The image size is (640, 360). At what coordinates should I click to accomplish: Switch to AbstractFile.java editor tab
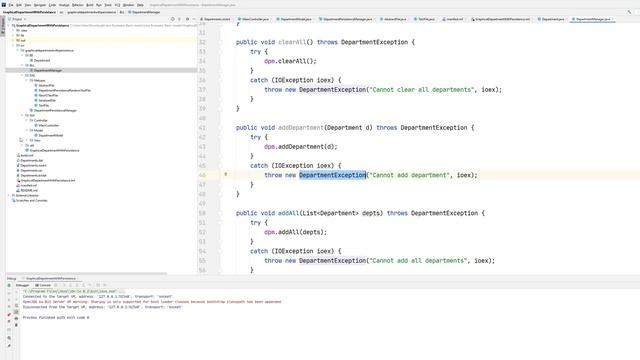pyautogui.click(x=395, y=19)
